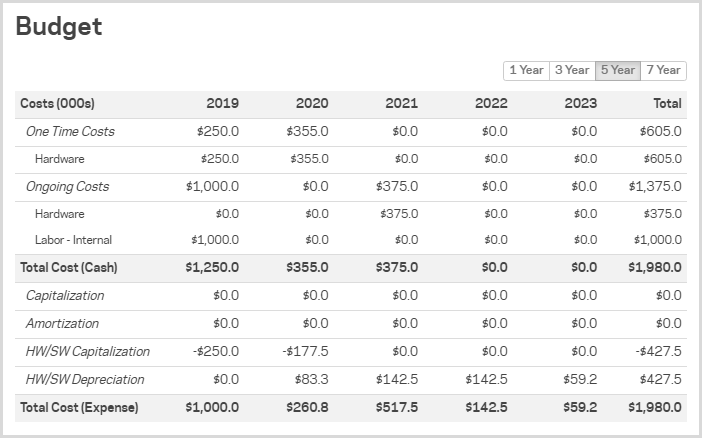This screenshot has height=438, width=702.
Task: Click the Costs (000s) header cell
Action: (x=57, y=103)
